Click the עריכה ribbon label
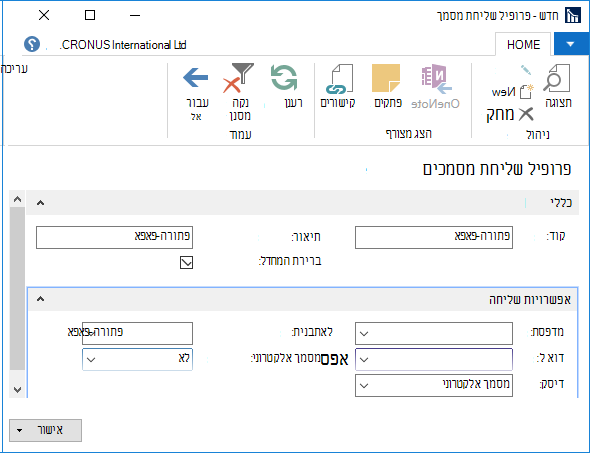Screen dimensions: 590x454 pyautogui.click(x=14, y=69)
